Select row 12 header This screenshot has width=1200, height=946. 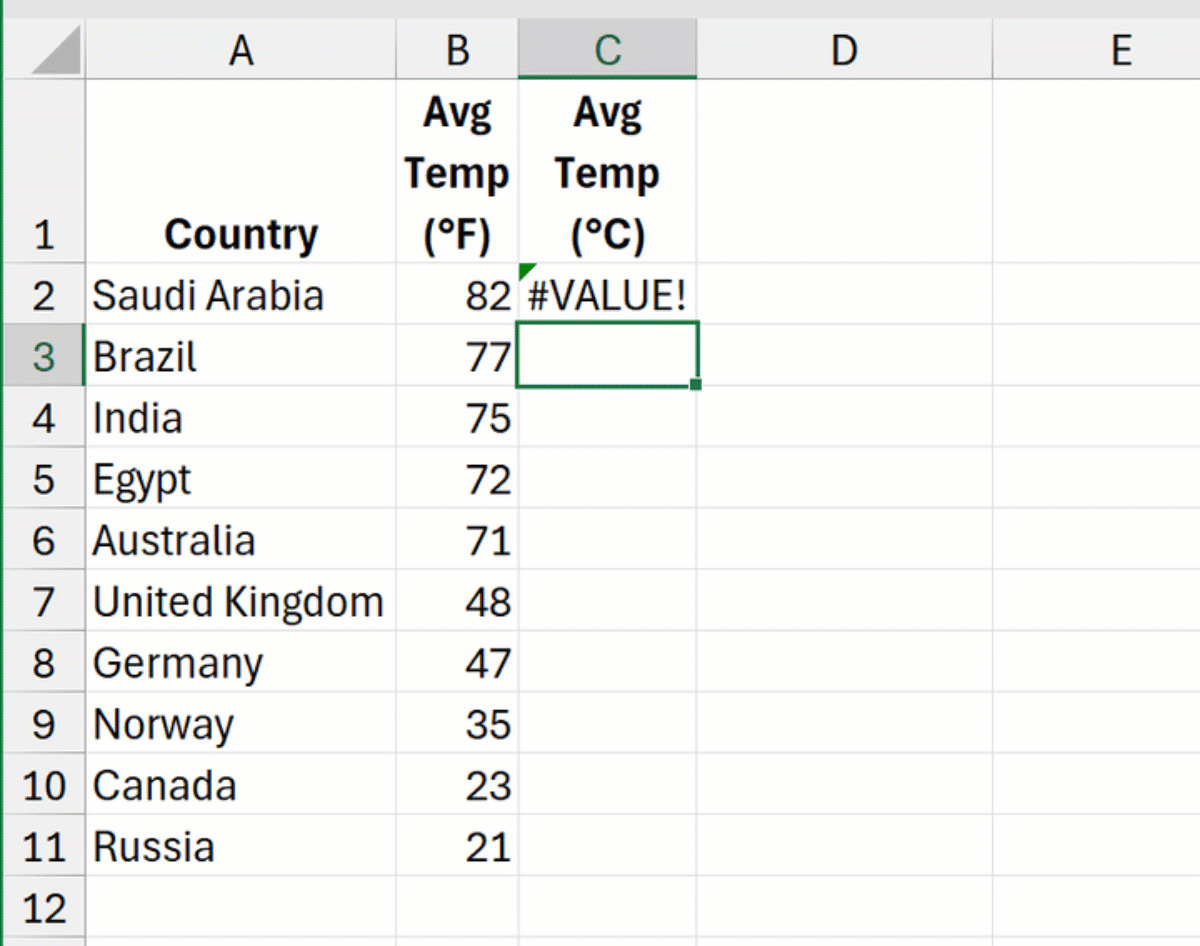[x=43, y=907]
